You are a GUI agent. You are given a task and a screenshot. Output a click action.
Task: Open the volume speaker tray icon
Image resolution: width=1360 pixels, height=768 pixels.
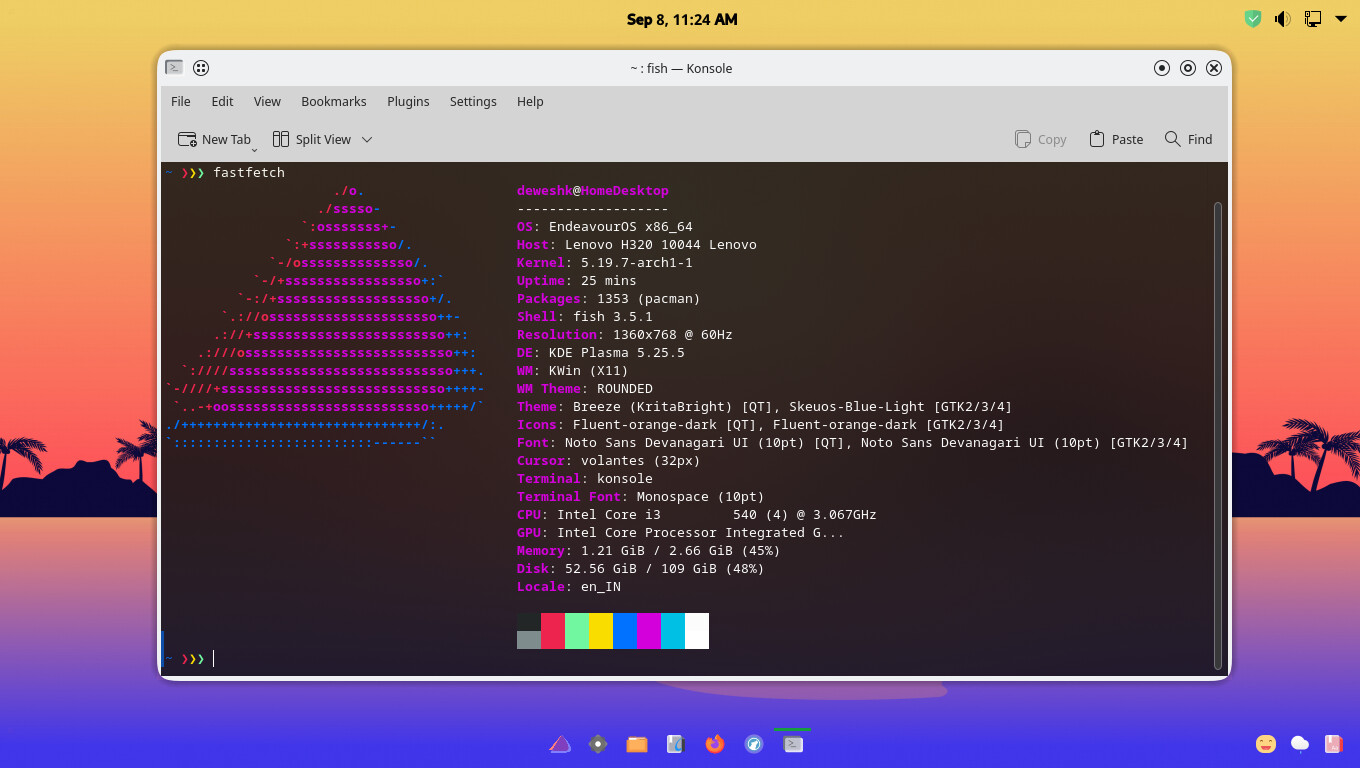pyautogui.click(x=1282, y=19)
